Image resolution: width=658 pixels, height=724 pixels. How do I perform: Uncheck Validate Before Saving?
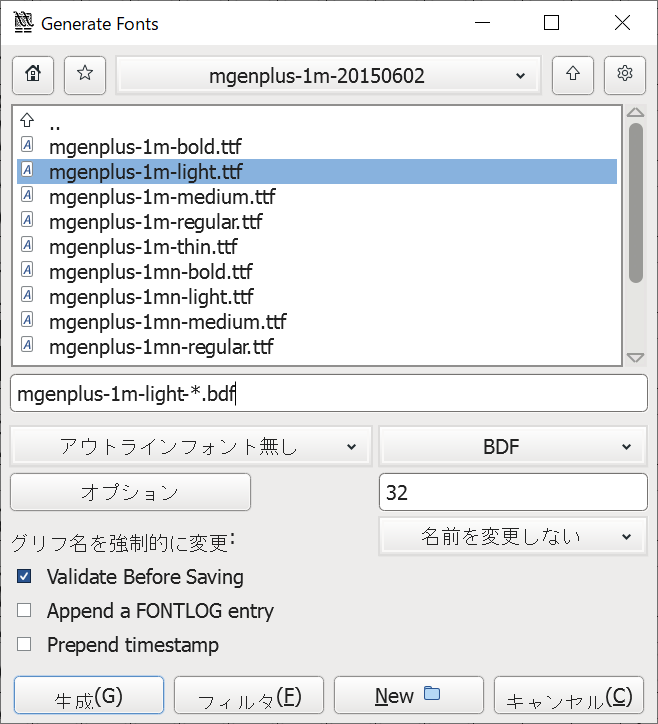point(24,576)
